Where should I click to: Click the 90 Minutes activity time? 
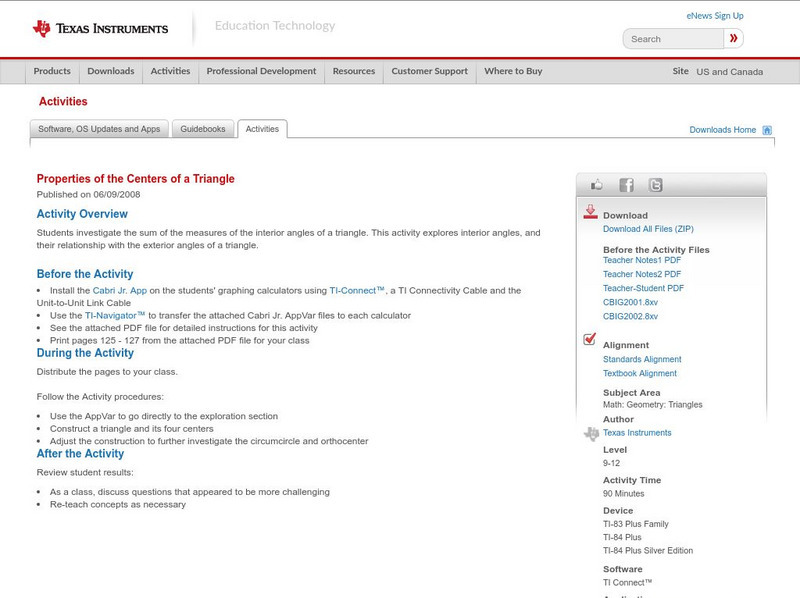point(623,494)
